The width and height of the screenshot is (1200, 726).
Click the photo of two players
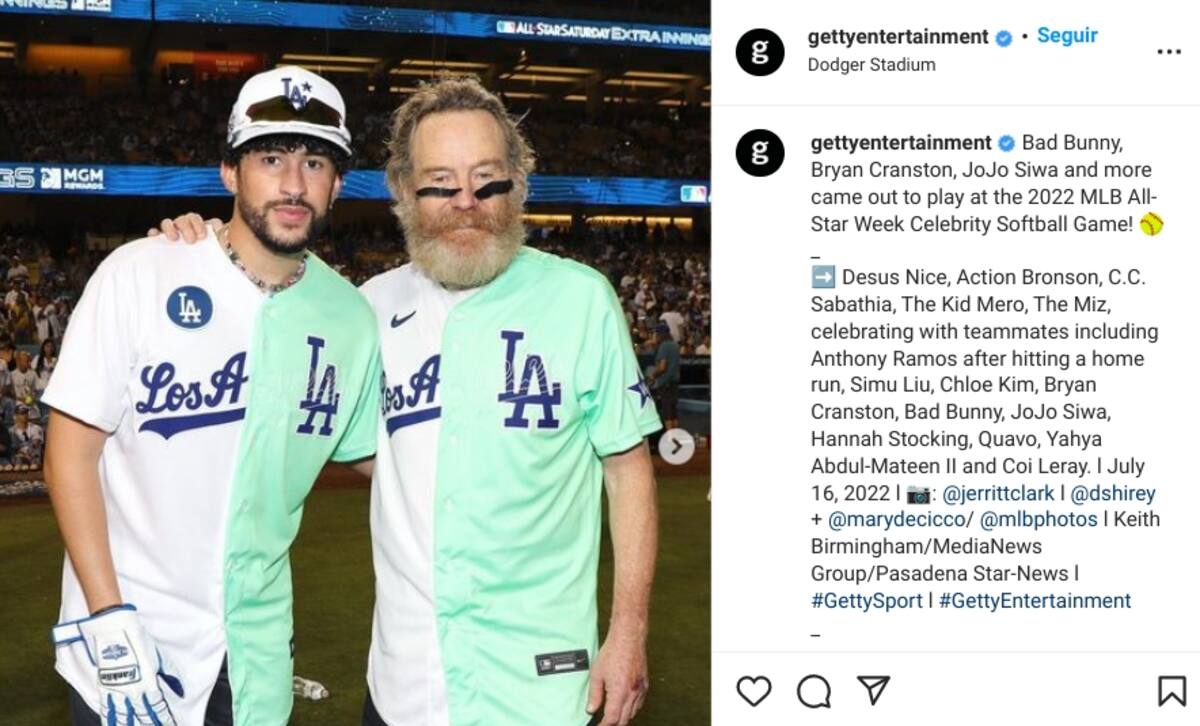tap(355, 363)
